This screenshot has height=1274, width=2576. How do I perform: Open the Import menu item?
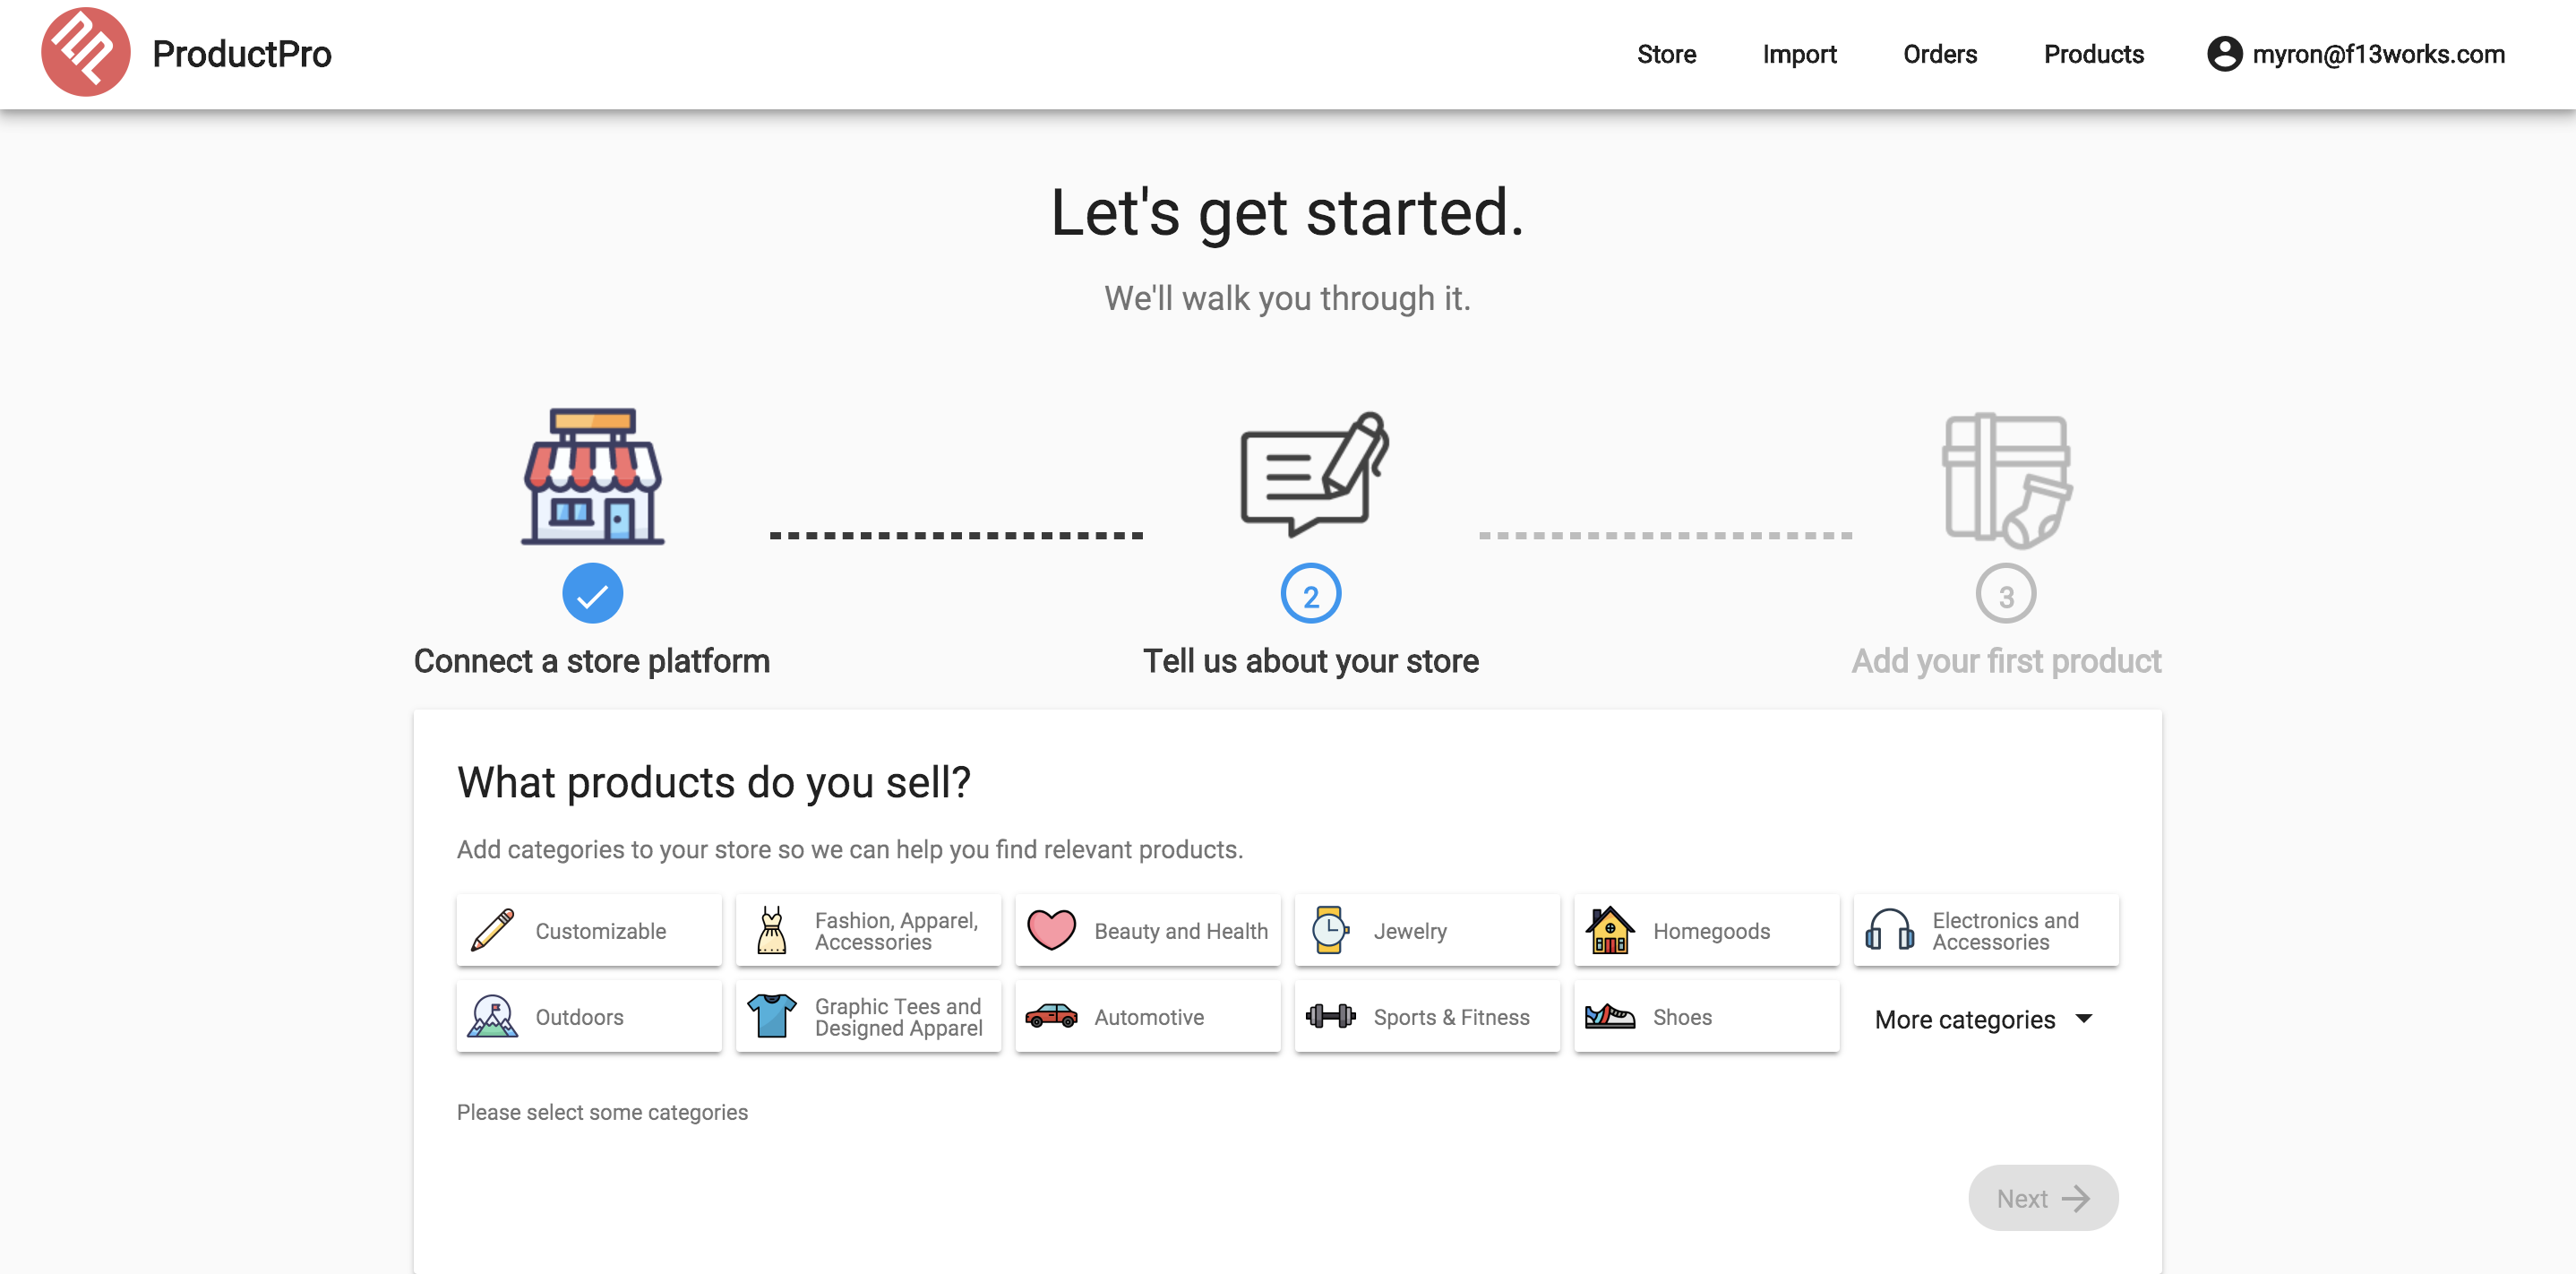click(1799, 54)
